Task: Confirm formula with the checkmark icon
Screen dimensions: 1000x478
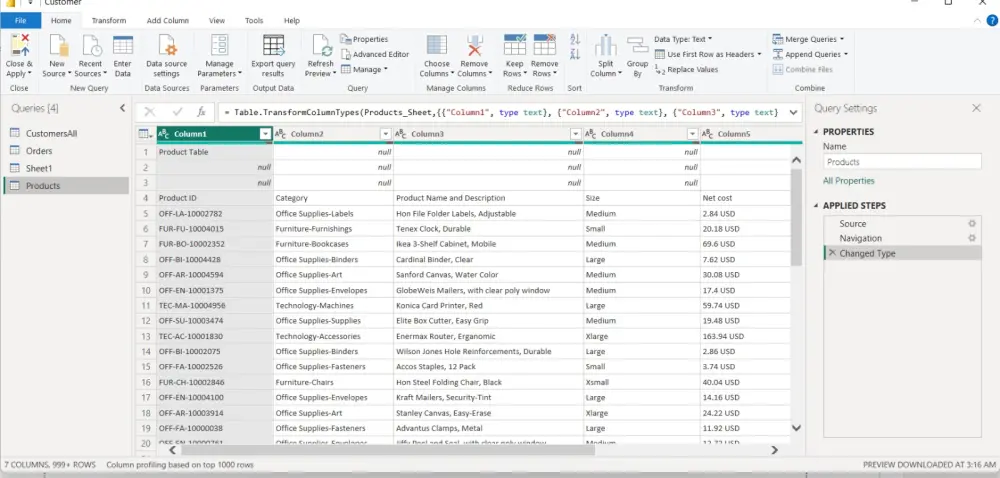Action: 177,112
